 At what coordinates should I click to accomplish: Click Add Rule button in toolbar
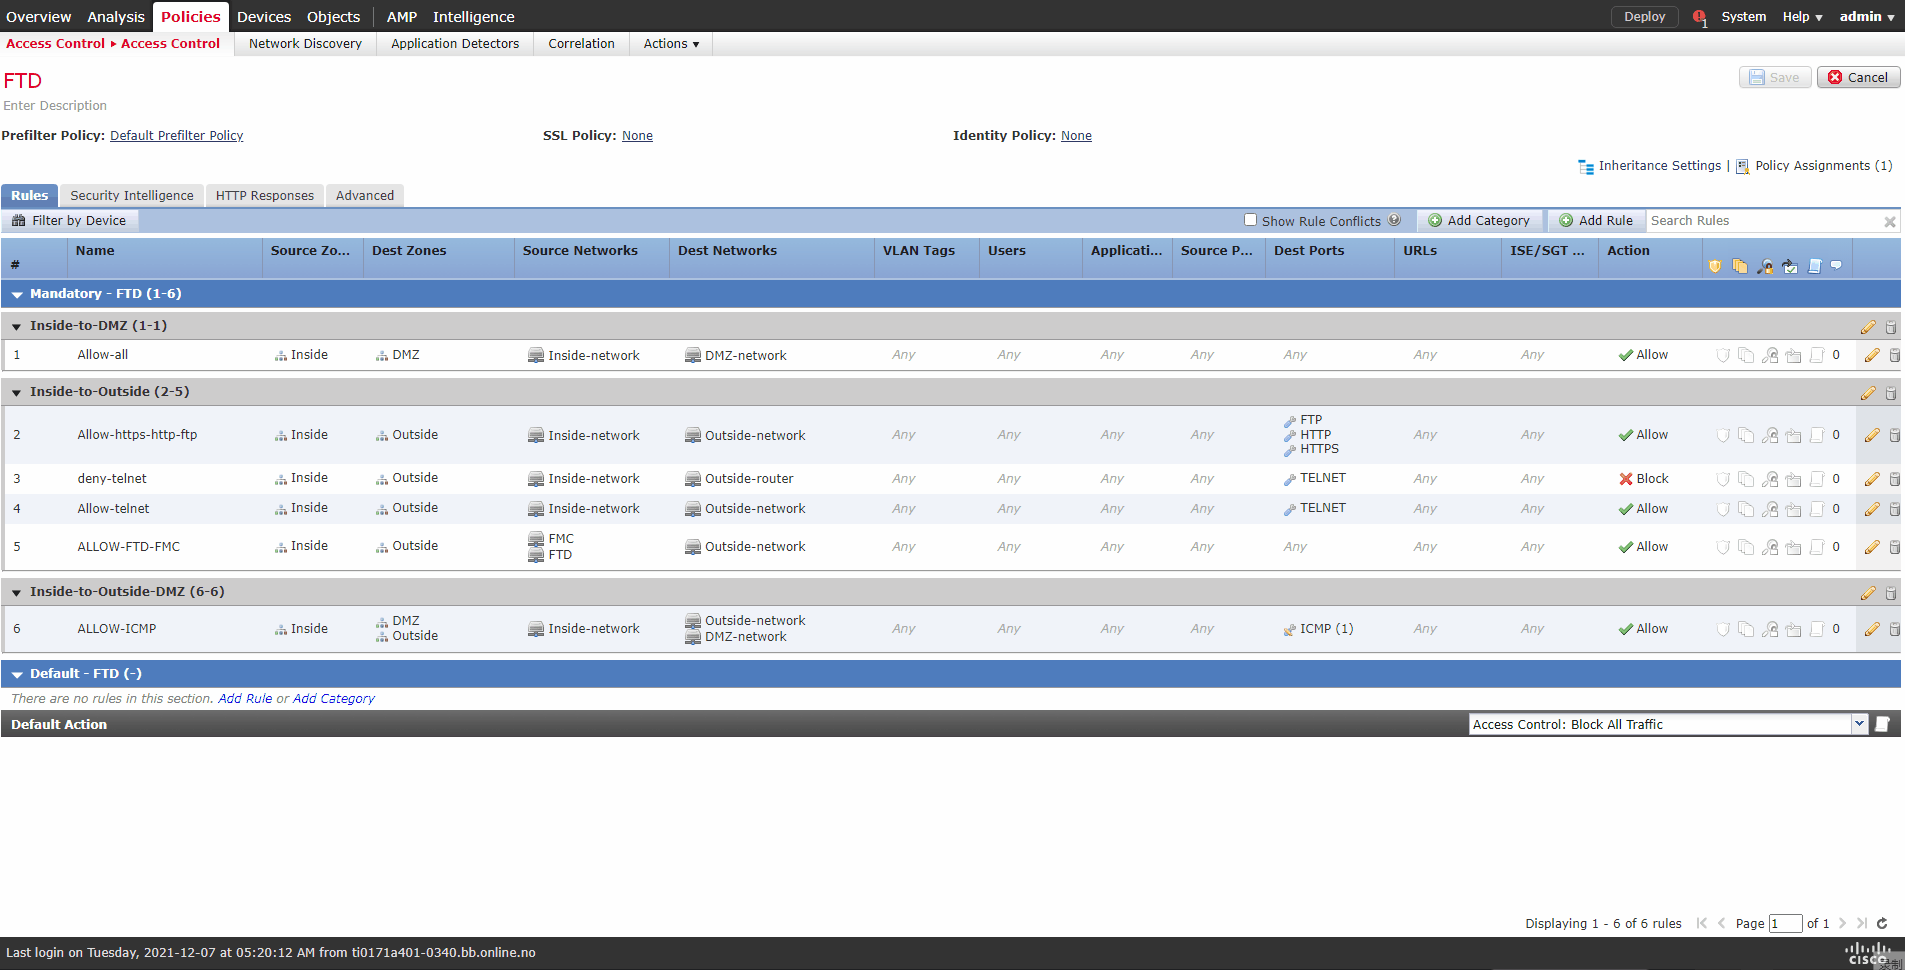point(1596,221)
